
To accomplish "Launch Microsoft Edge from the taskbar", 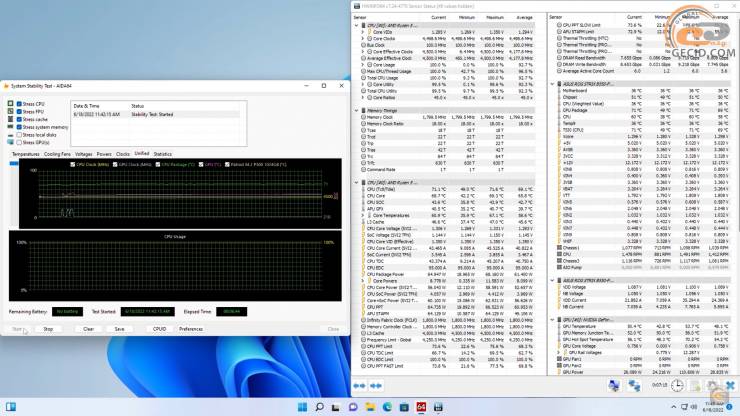I will coord(387,407).
